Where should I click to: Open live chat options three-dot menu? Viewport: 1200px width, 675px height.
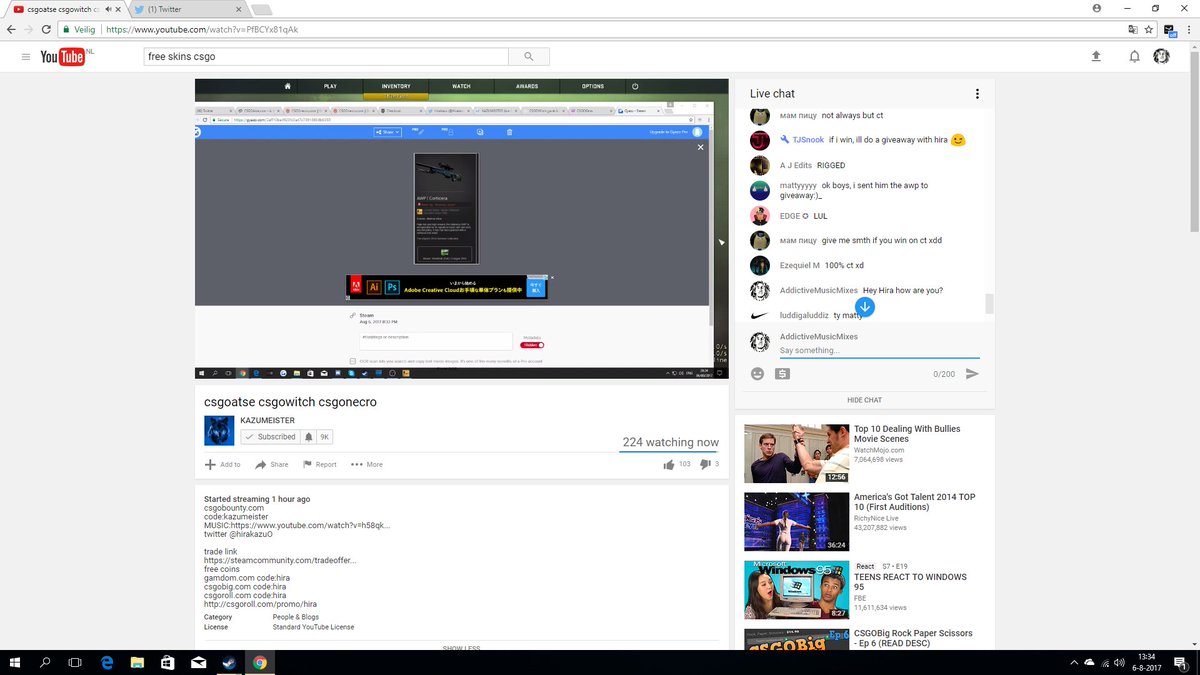coord(977,94)
